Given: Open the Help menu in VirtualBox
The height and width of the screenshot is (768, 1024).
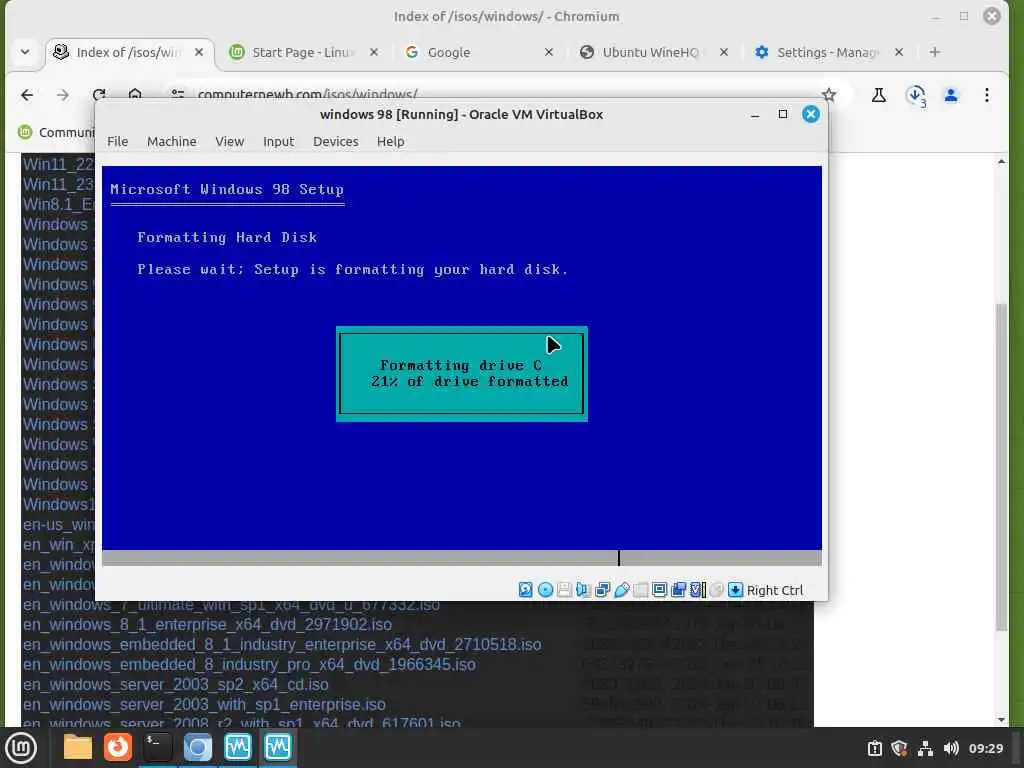Looking at the screenshot, I should click(391, 142).
